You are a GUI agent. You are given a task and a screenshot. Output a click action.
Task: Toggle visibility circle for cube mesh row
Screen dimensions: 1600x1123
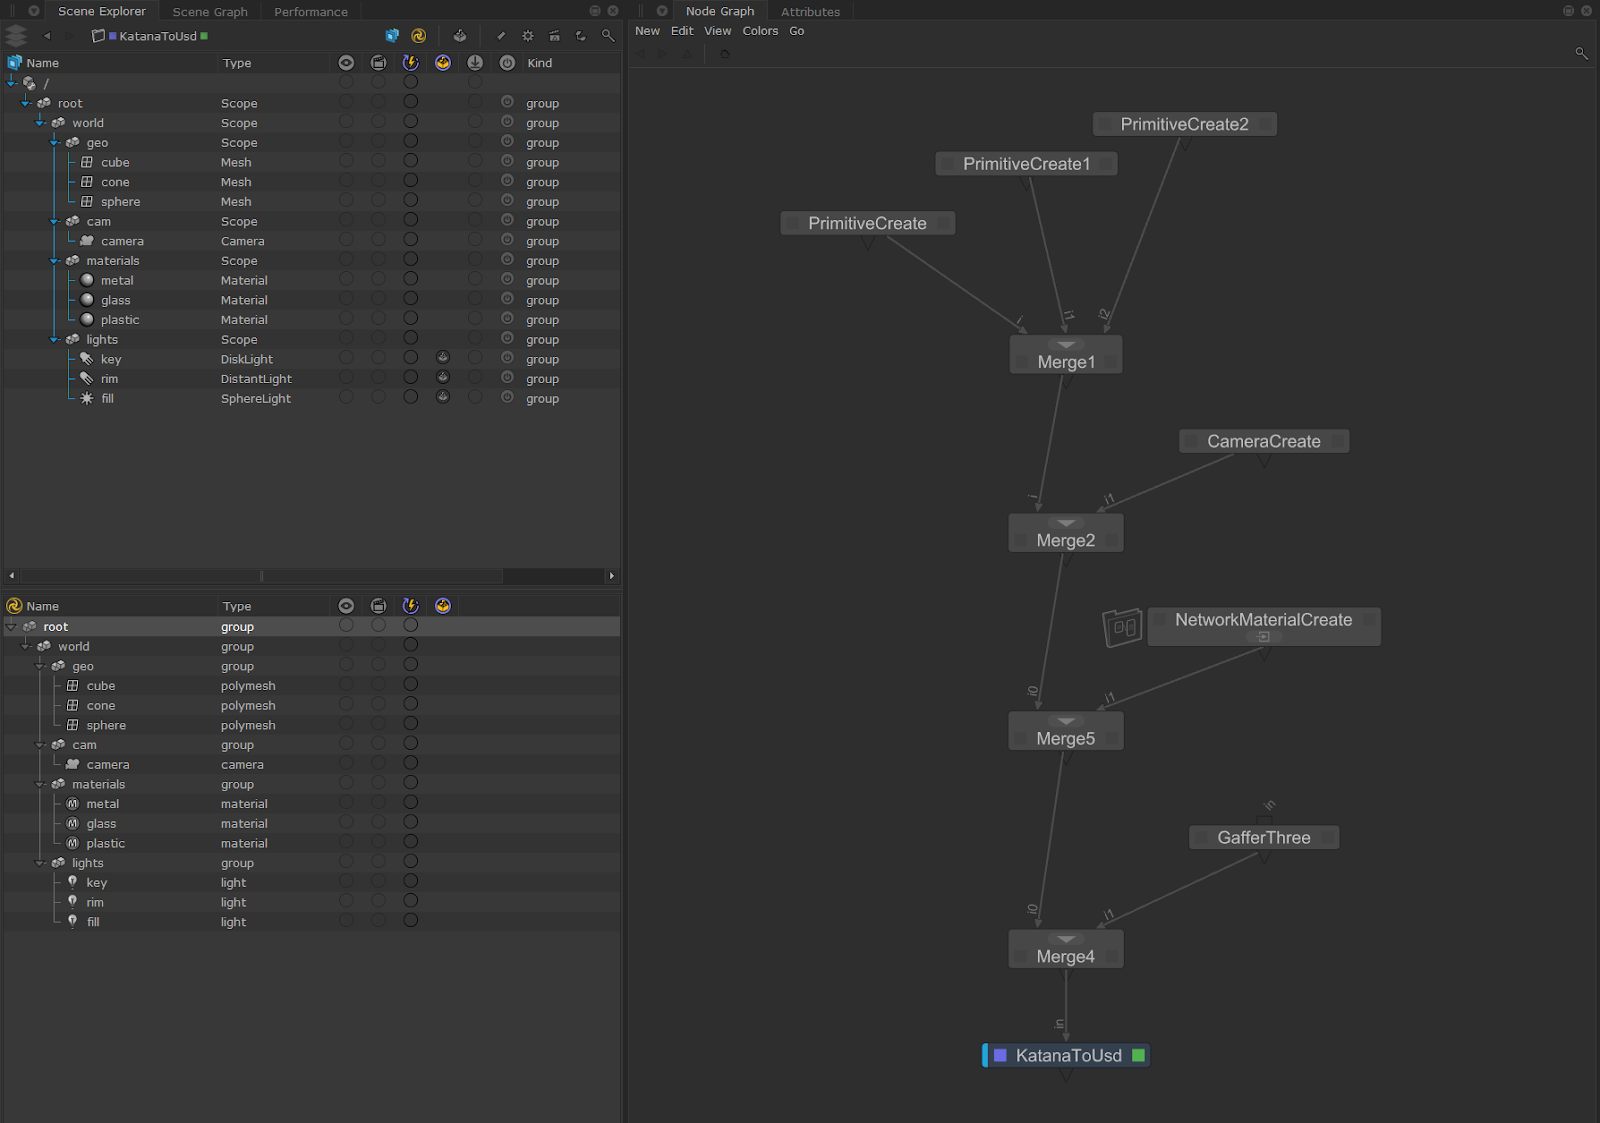pyautogui.click(x=346, y=162)
